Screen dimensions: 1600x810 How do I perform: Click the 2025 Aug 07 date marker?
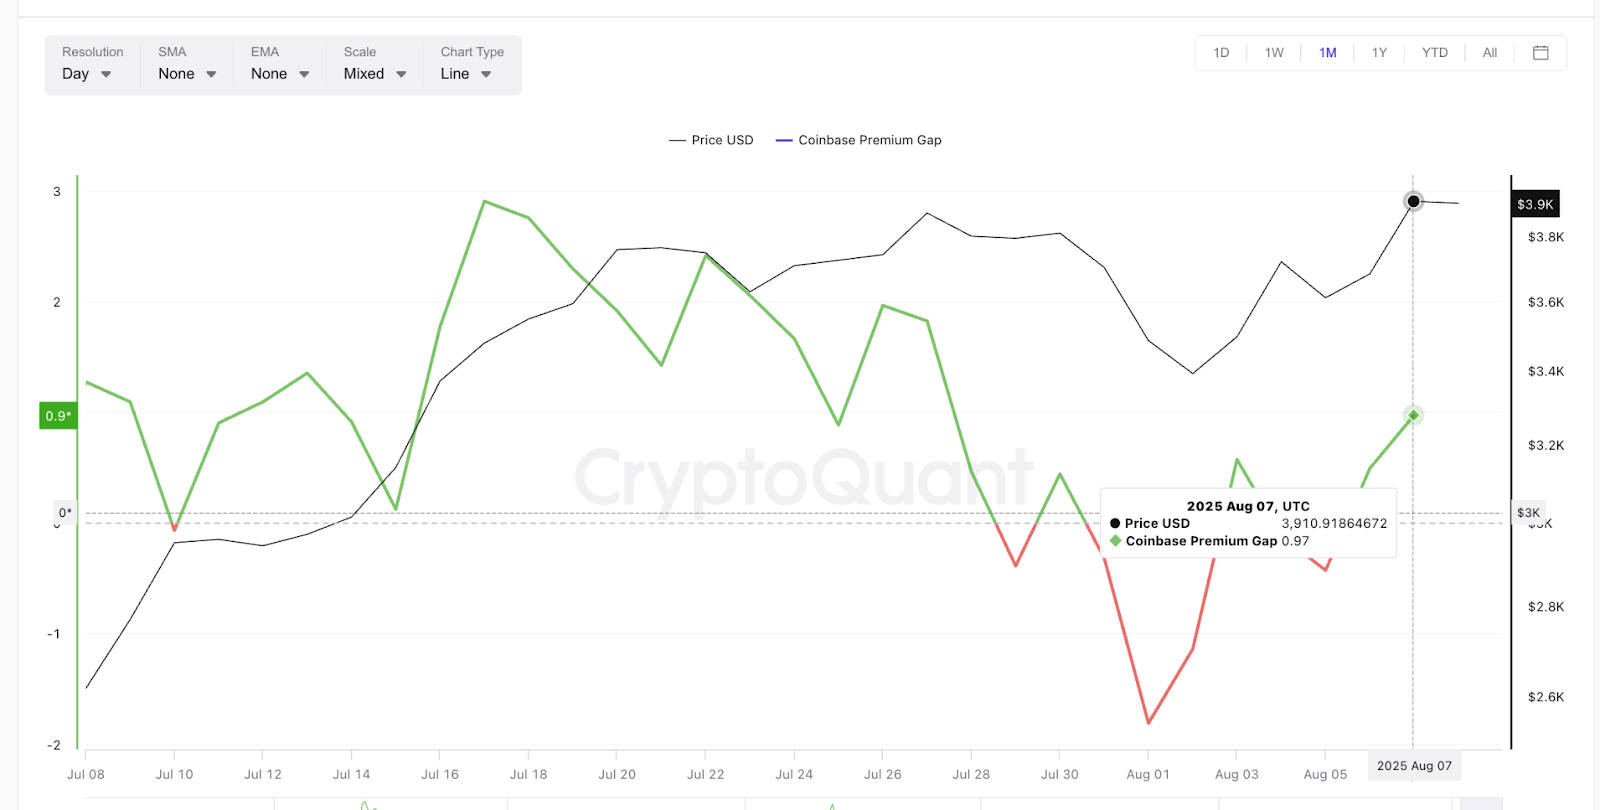(x=1414, y=766)
